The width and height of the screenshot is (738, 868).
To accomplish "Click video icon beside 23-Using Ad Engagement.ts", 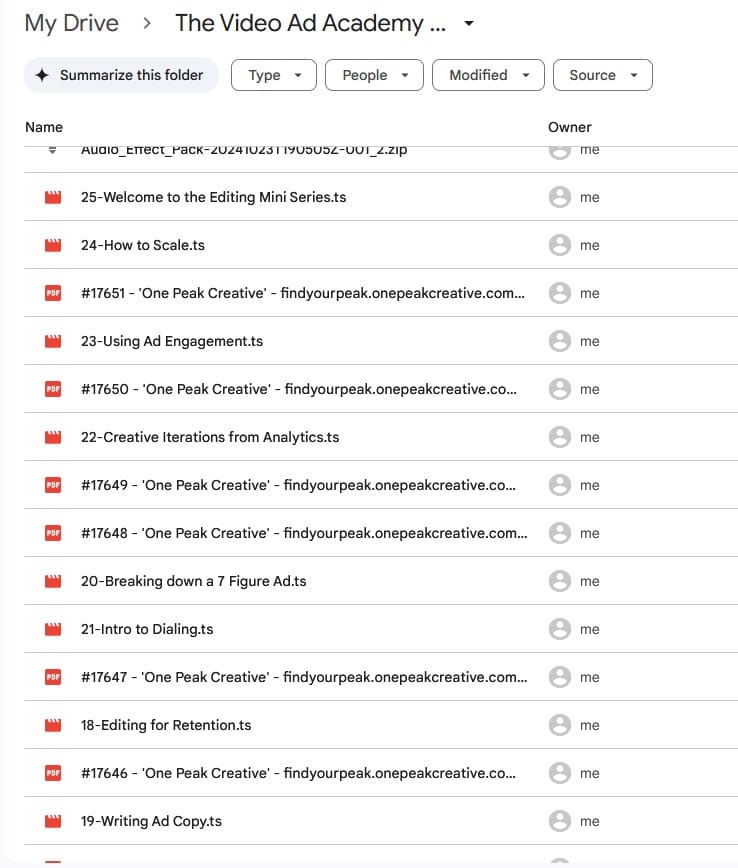I will click(x=53, y=341).
